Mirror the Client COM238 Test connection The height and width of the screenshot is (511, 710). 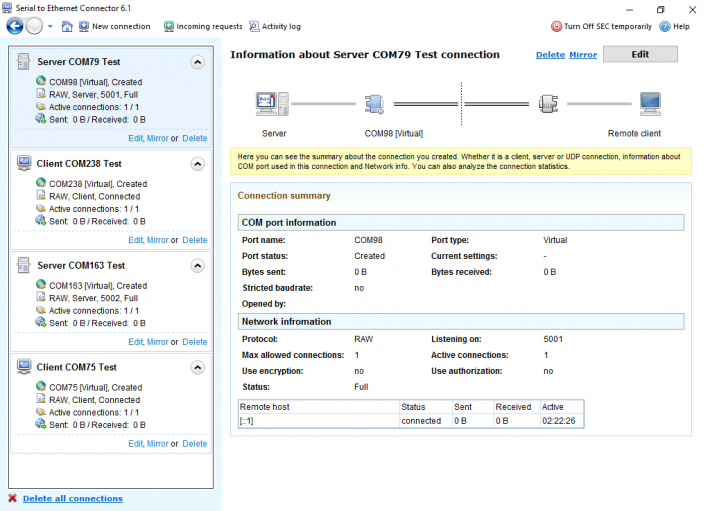point(158,240)
